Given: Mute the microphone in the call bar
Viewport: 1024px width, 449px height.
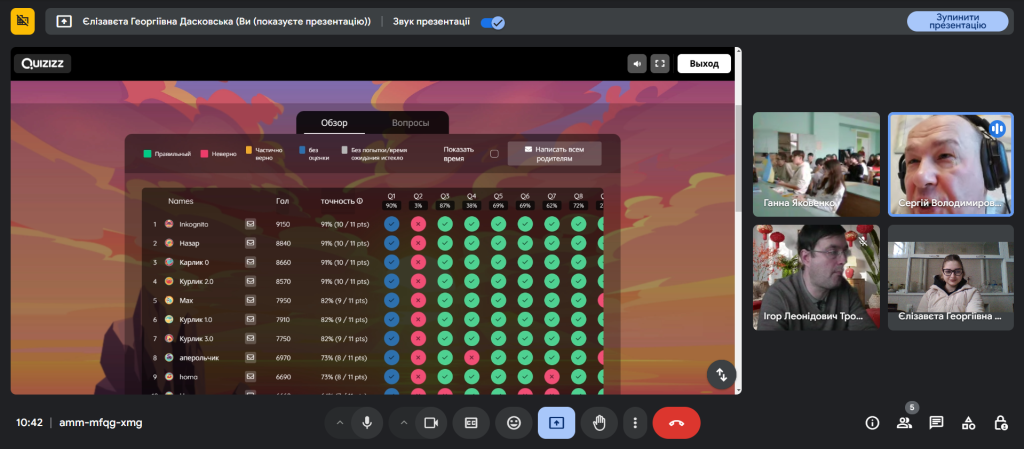Looking at the screenshot, I should coord(367,423).
